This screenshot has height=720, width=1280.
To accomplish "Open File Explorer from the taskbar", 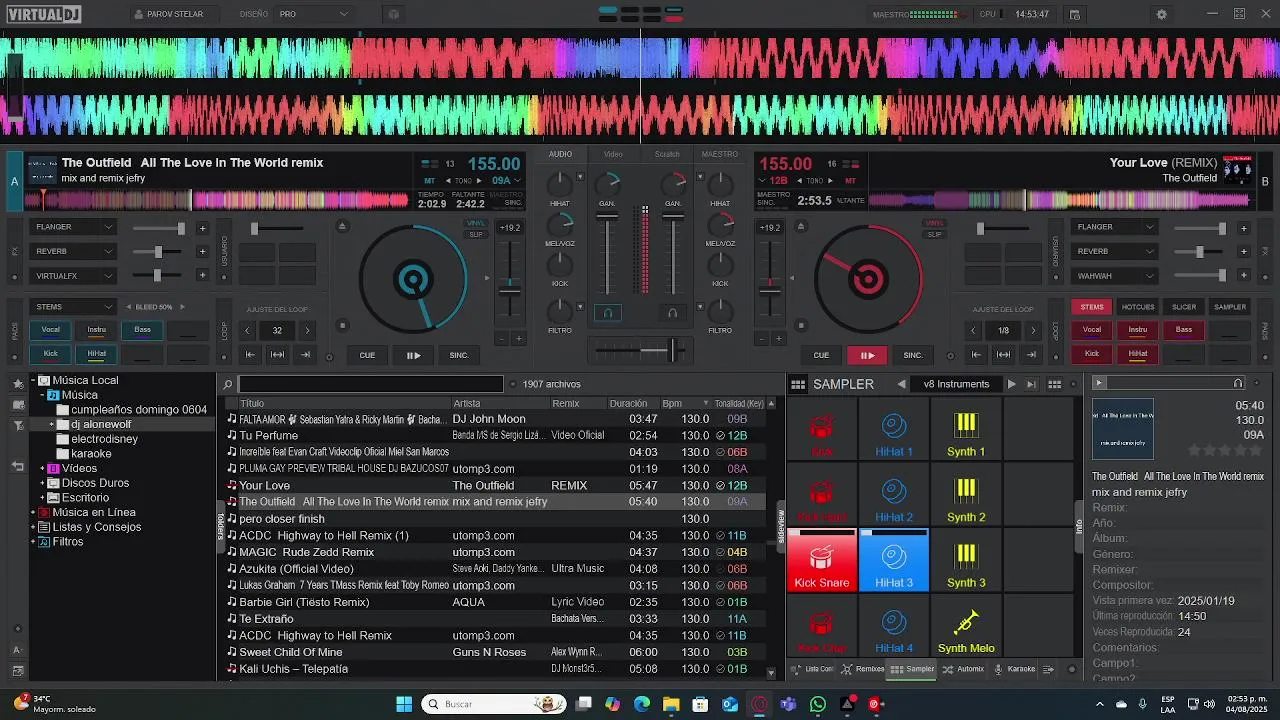I will pyautogui.click(x=671, y=704).
